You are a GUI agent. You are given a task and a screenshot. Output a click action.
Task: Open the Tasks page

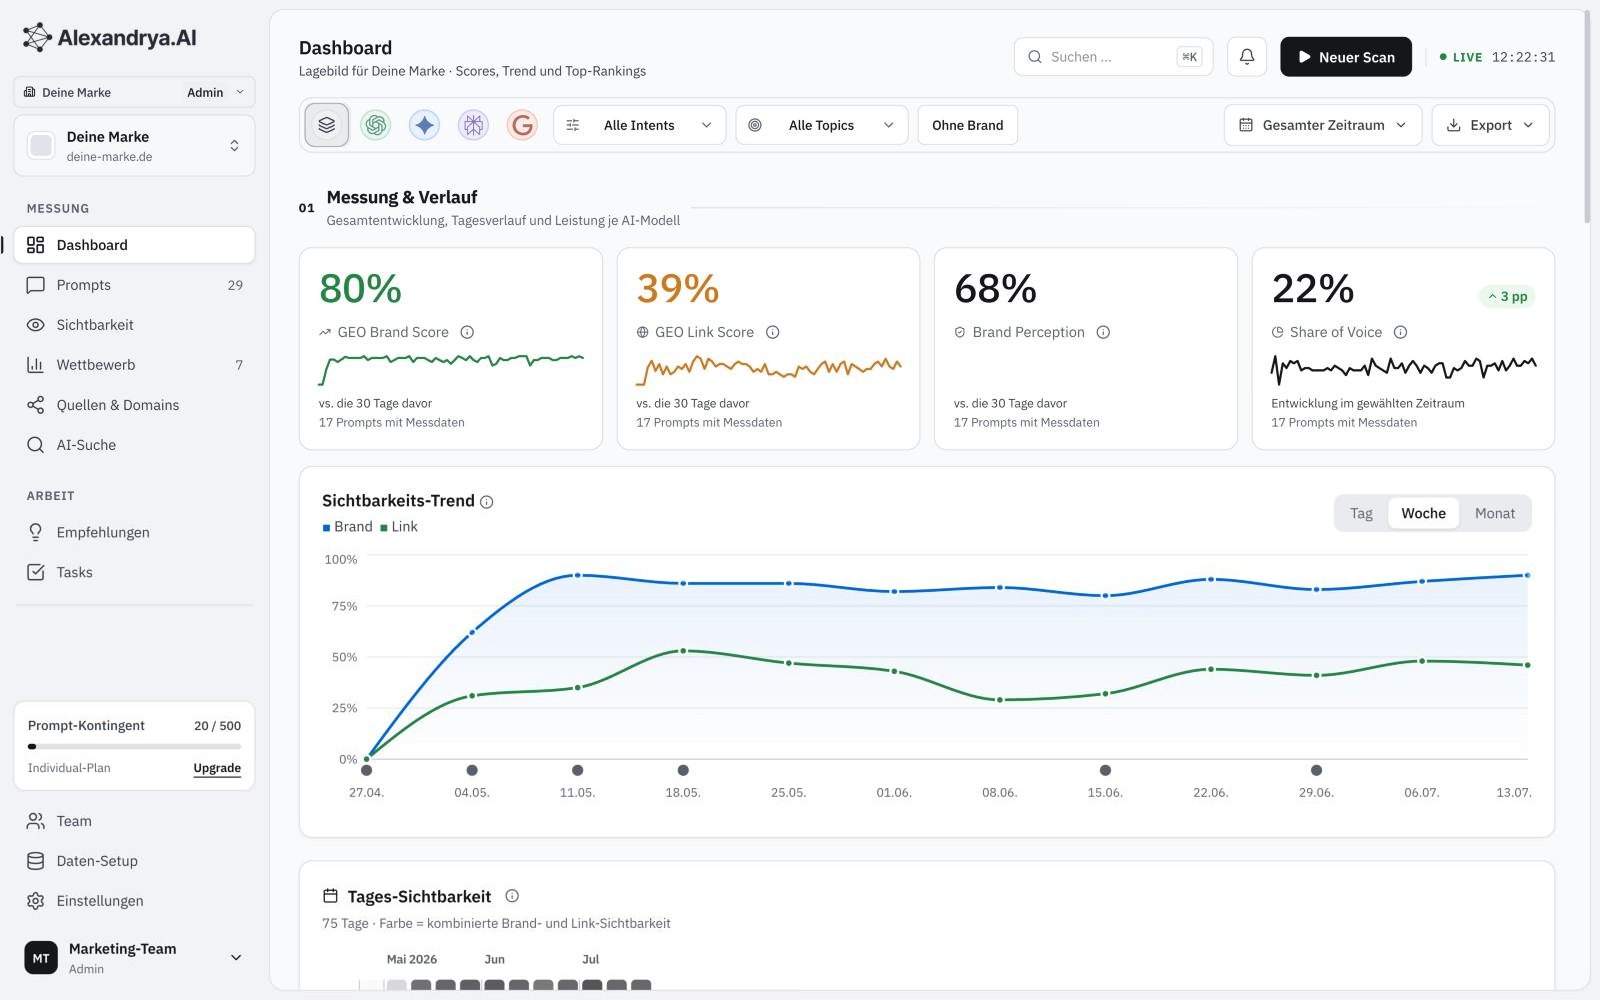tap(134, 572)
